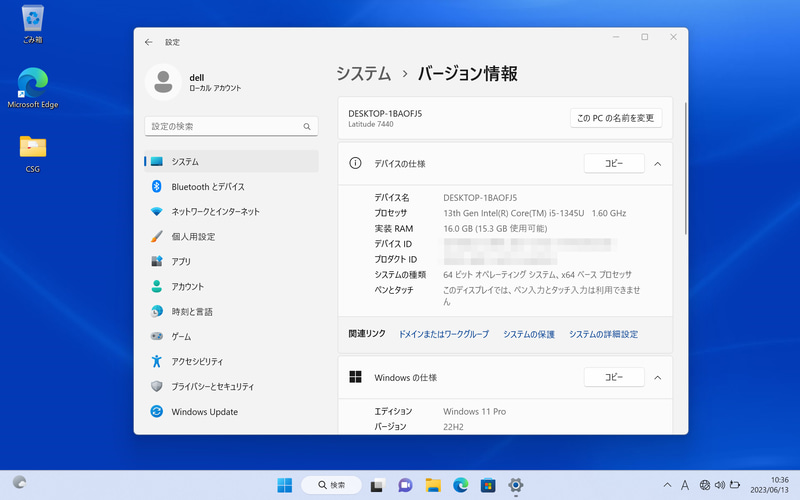Open システムの詳細設定 link
The width and height of the screenshot is (800, 500).
click(604, 334)
